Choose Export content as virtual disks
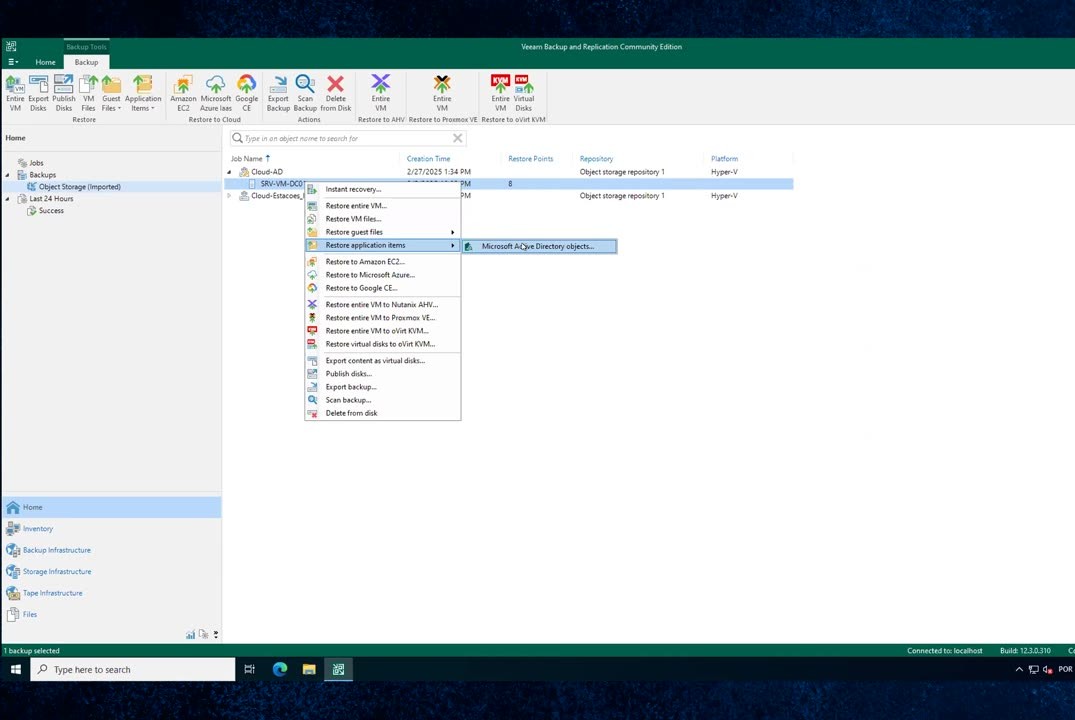The width and height of the screenshot is (1075, 720). (x=383, y=361)
